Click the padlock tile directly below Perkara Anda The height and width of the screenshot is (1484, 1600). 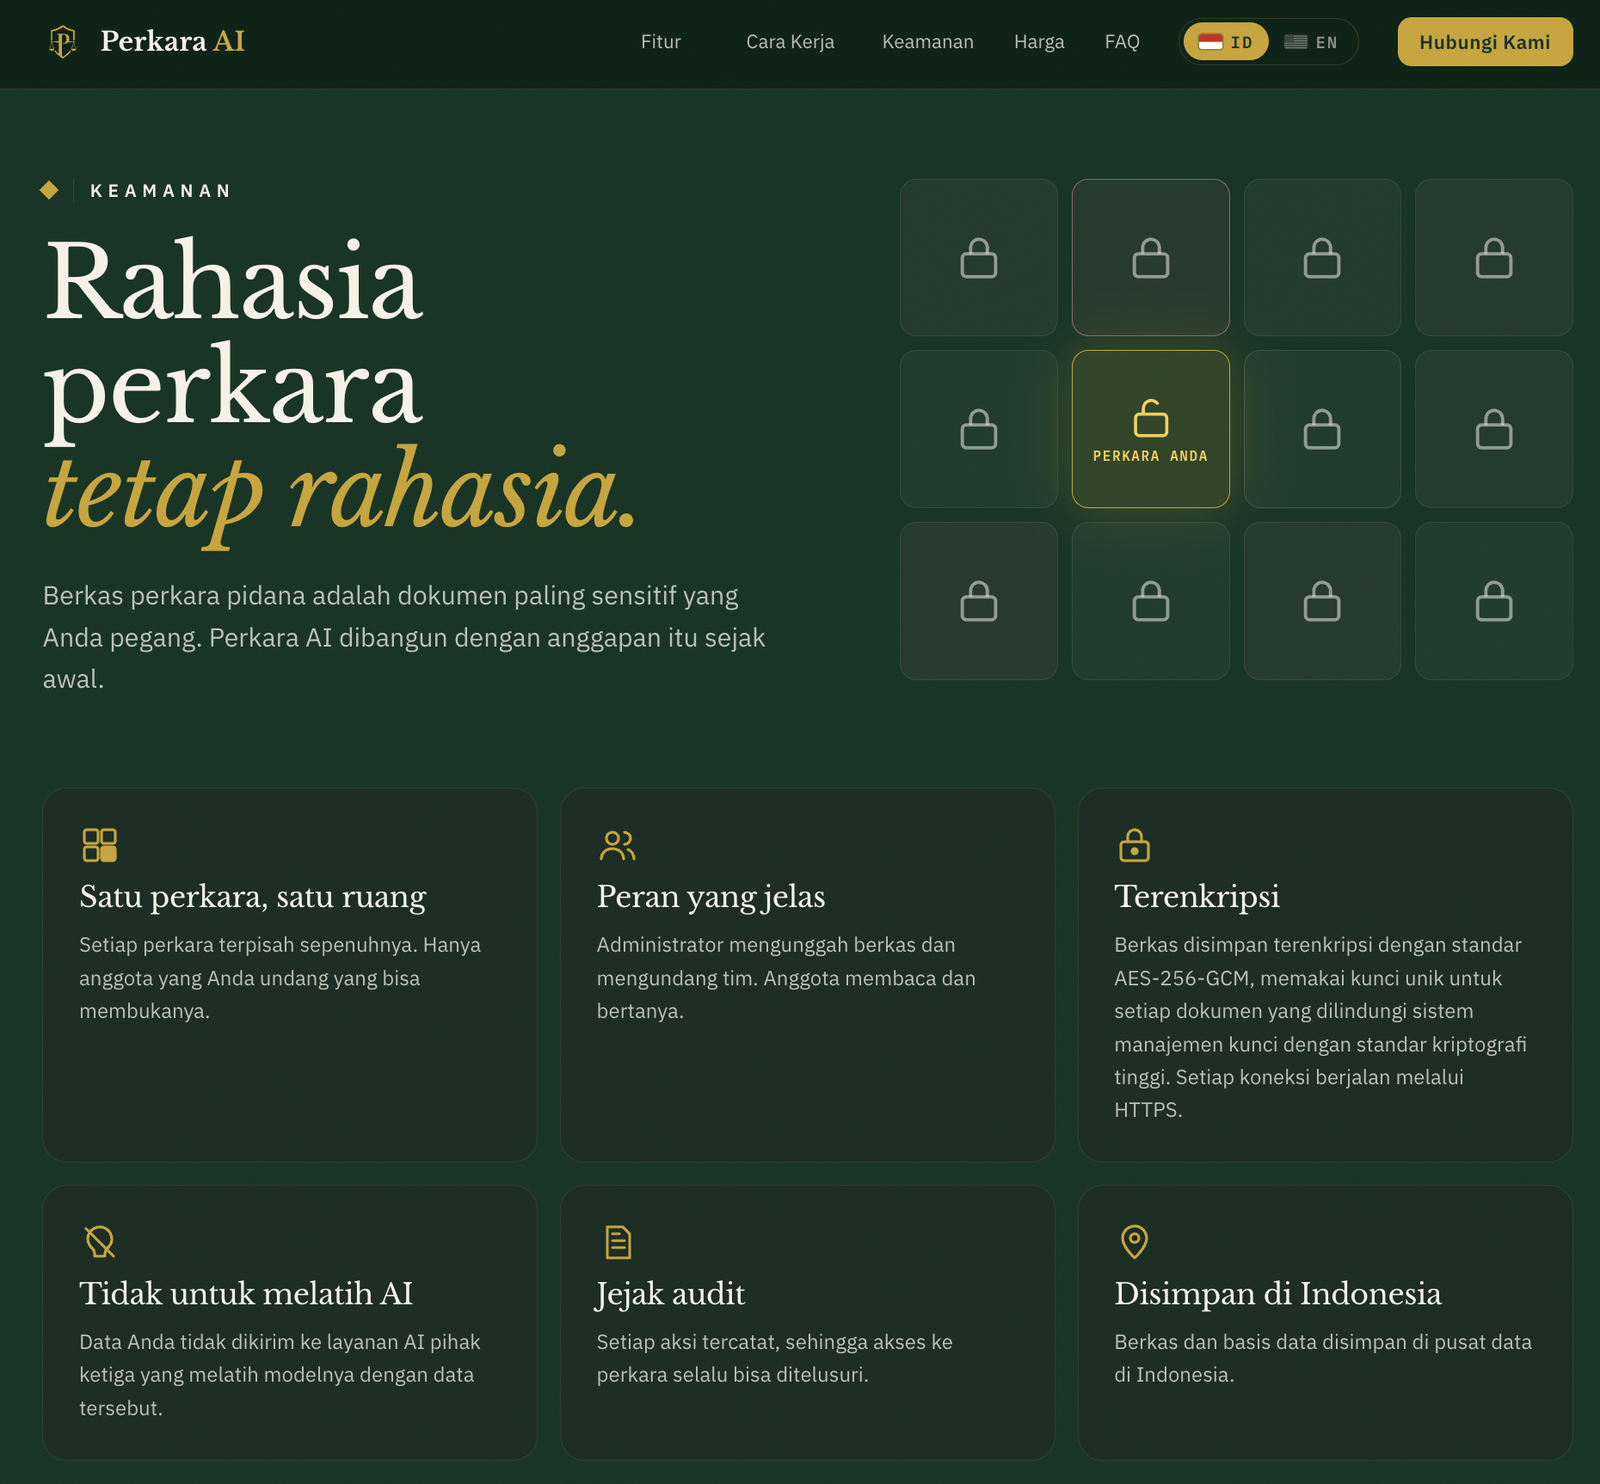(x=1151, y=601)
